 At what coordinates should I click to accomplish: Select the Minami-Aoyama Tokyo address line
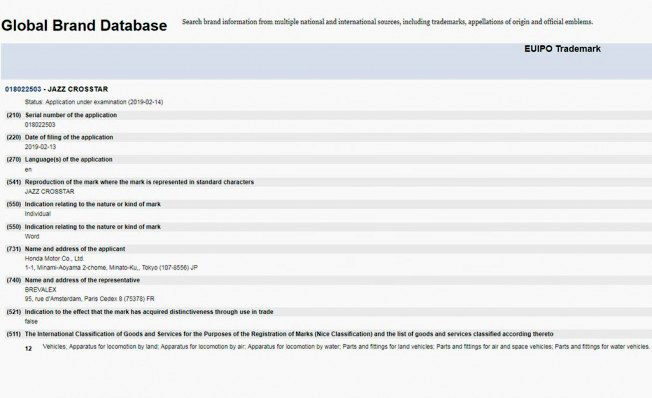coord(111,268)
